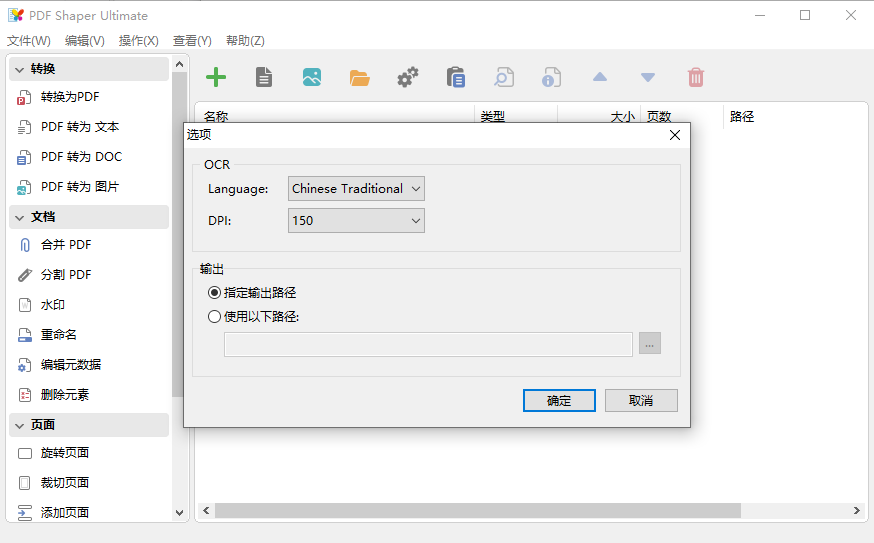Image resolution: width=874 pixels, height=543 pixels.
Task: Click the 转换为PDF sidebar icon
Action: 24,98
